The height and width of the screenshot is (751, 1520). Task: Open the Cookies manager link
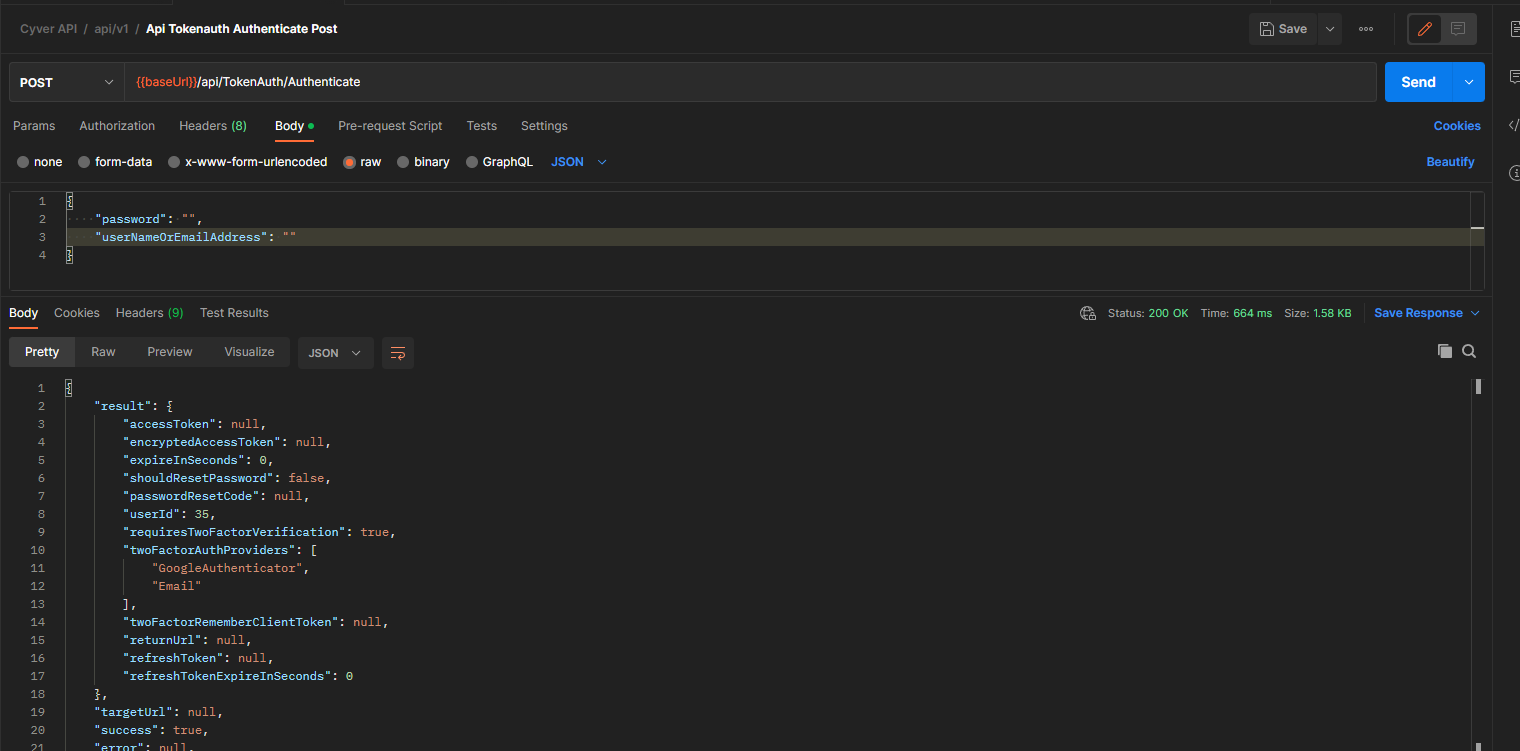point(1456,125)
